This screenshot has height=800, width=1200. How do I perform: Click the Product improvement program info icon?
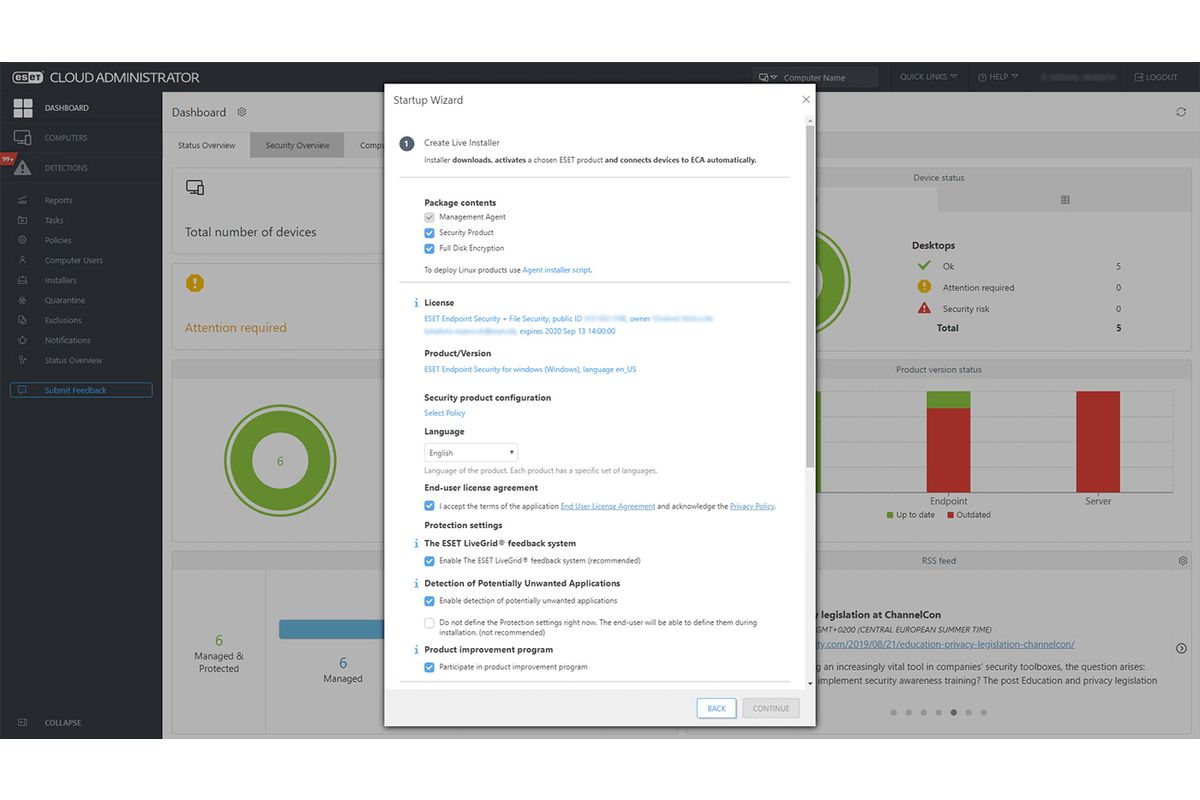[416, 650]
